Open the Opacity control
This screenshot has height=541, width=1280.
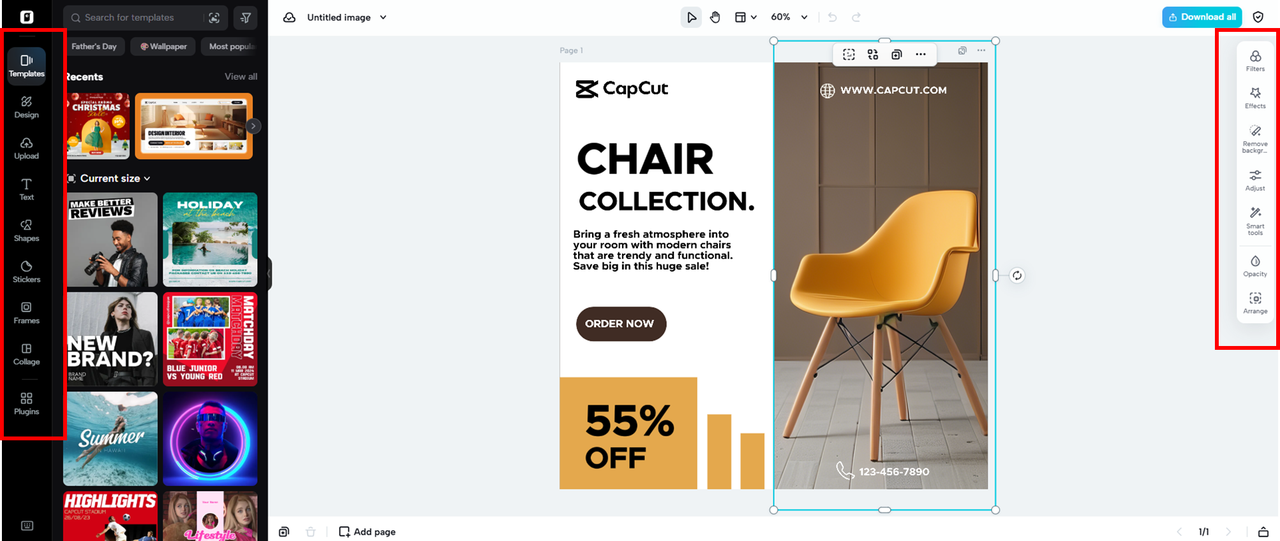[x=1255, y=265]
